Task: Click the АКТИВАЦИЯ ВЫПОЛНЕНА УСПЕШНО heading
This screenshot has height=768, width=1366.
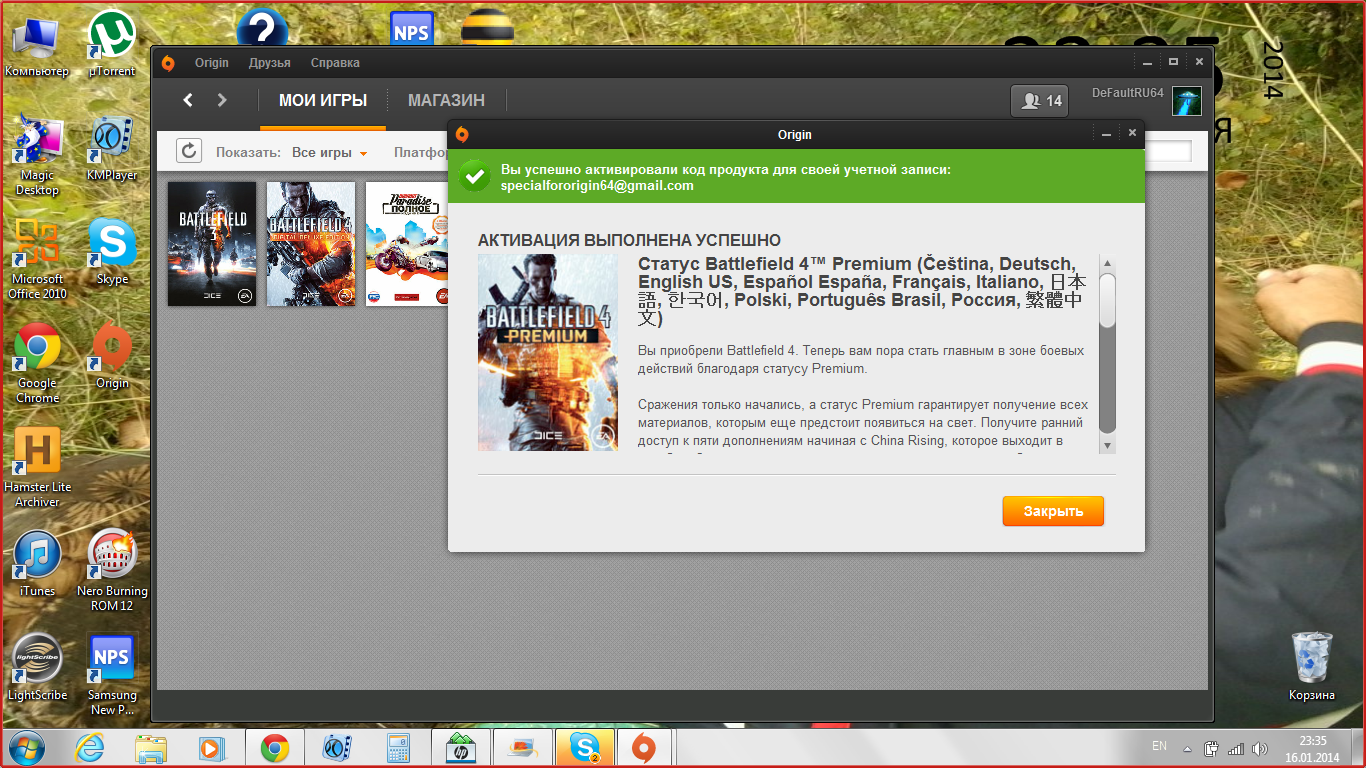Action: click(629, 240)
